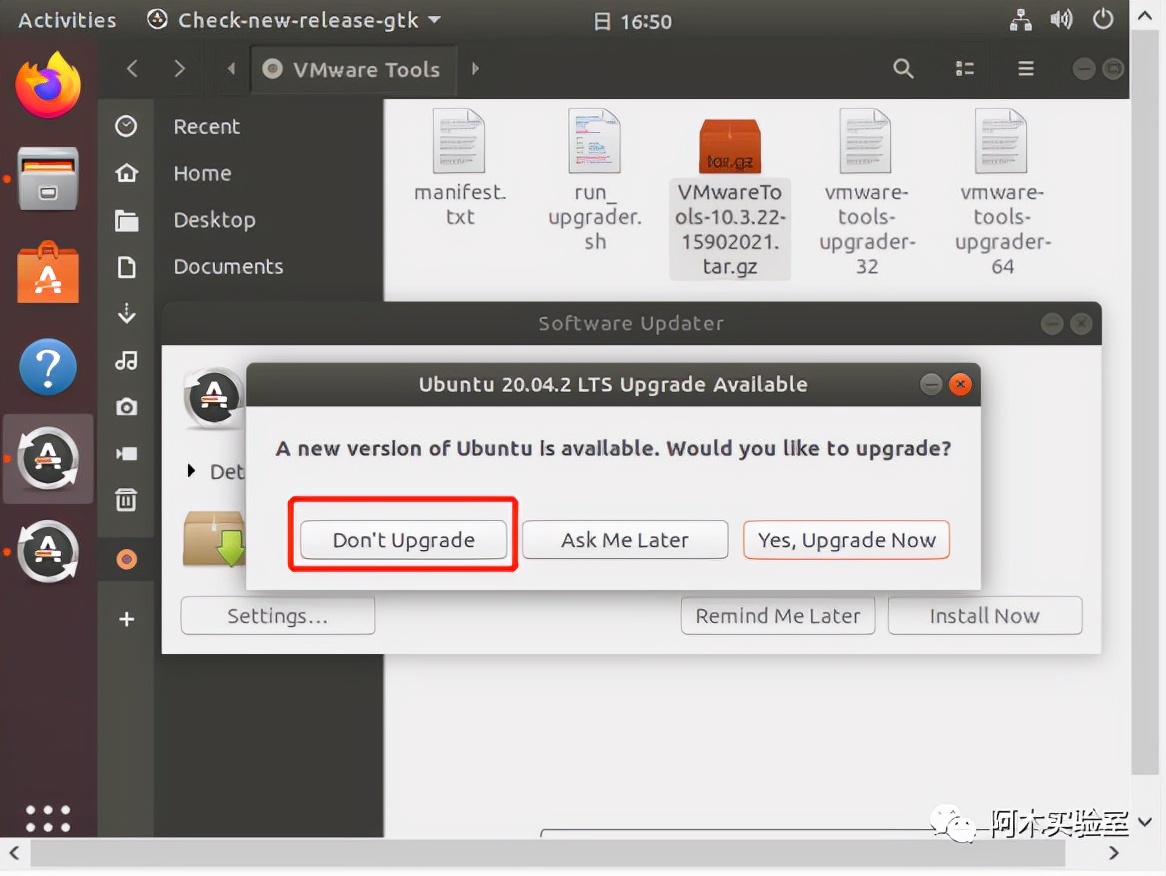
Task: Open Ubuntu Software store icon
Action: (48, 272)
